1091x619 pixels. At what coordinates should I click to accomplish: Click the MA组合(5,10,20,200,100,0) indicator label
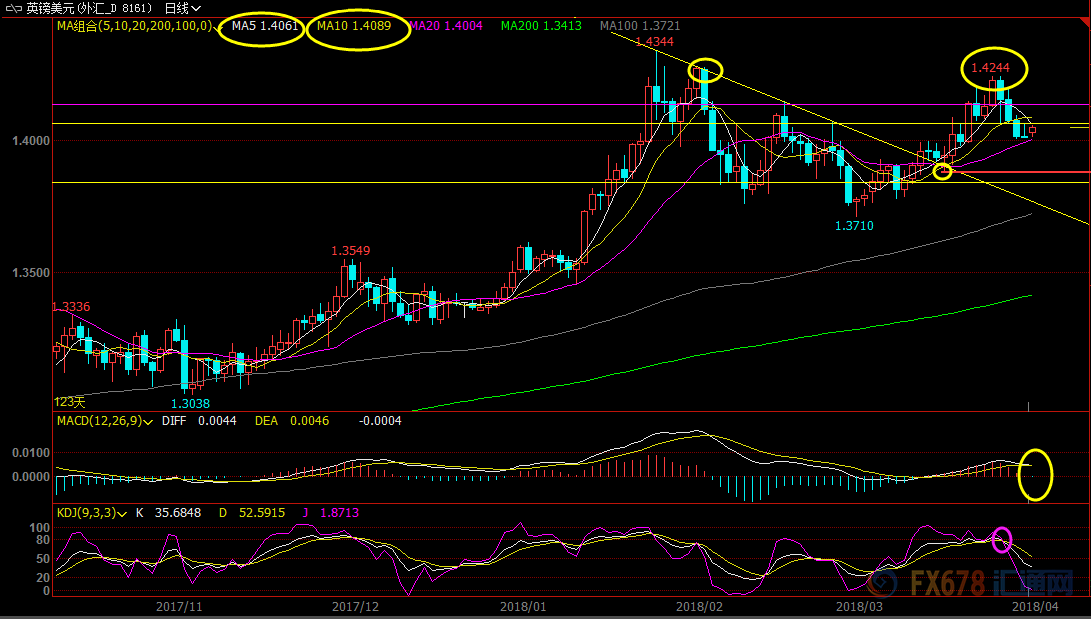coord(132,26)
